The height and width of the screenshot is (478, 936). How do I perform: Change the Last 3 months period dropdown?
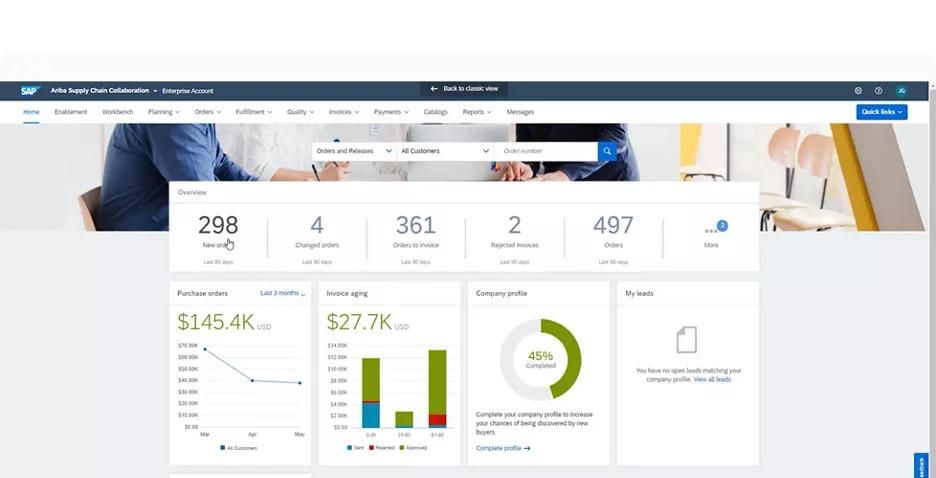click(283, 294)
